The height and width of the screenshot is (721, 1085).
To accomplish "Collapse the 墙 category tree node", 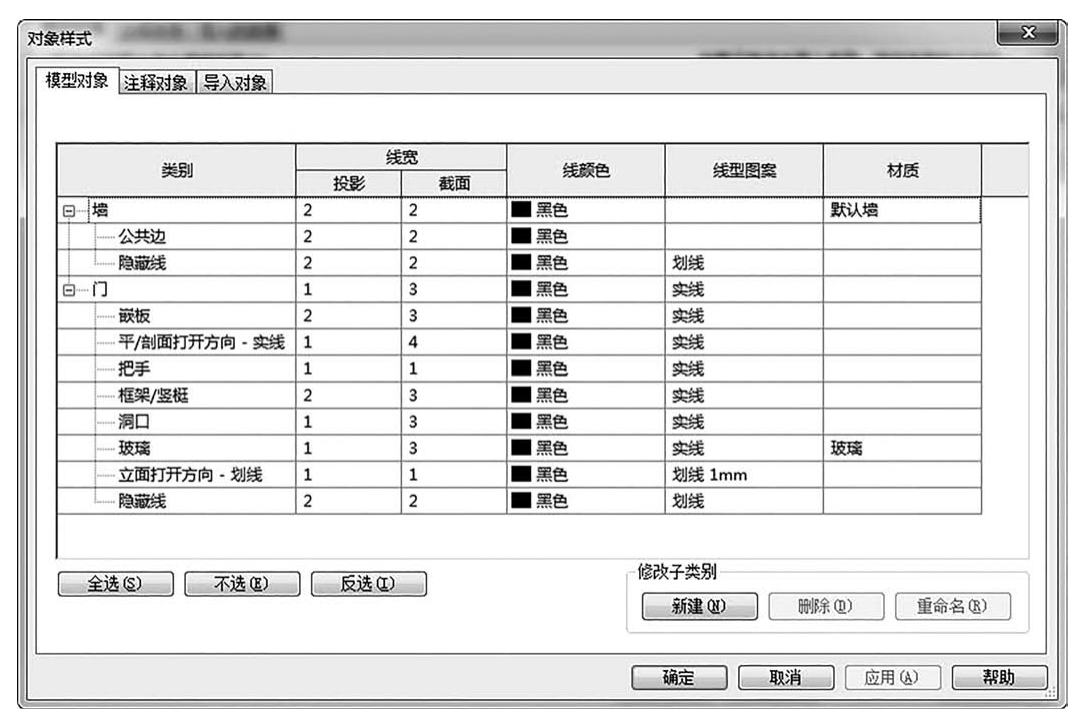I will click(69, 211).
